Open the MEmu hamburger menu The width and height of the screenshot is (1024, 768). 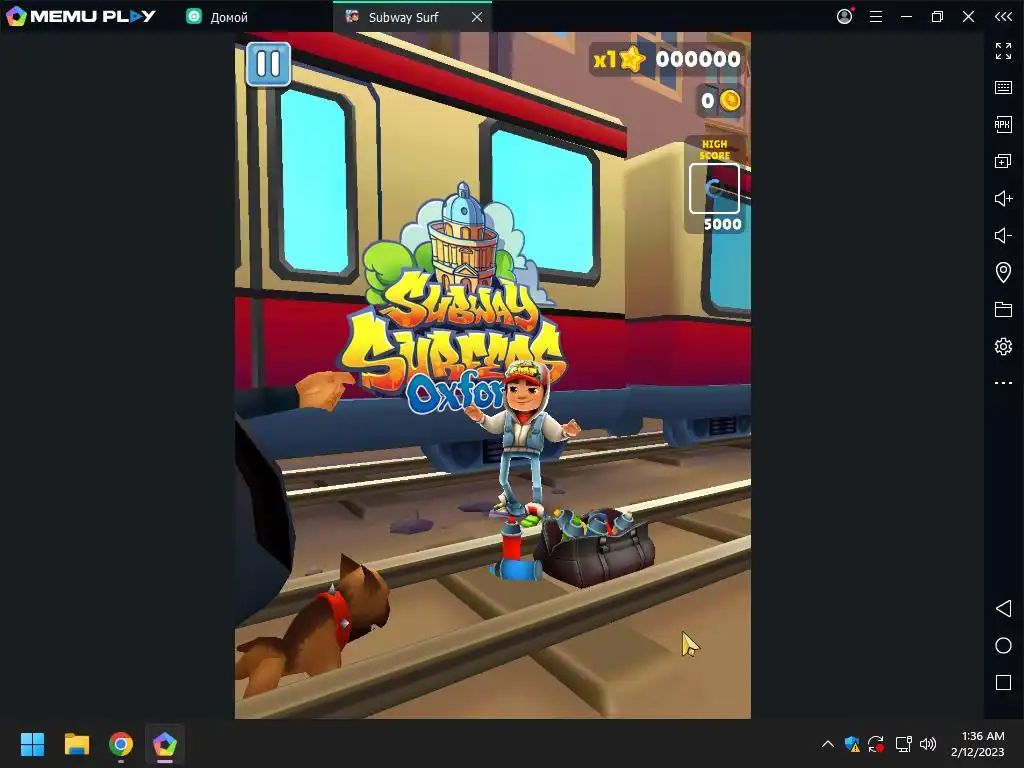[x=876, y=17]
